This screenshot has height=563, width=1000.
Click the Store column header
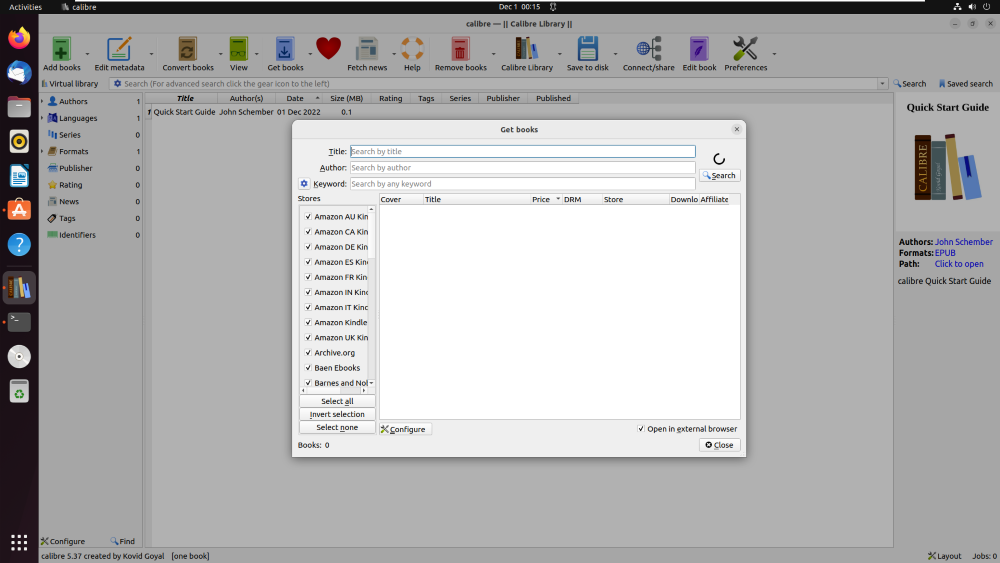(x=635, y=200)
